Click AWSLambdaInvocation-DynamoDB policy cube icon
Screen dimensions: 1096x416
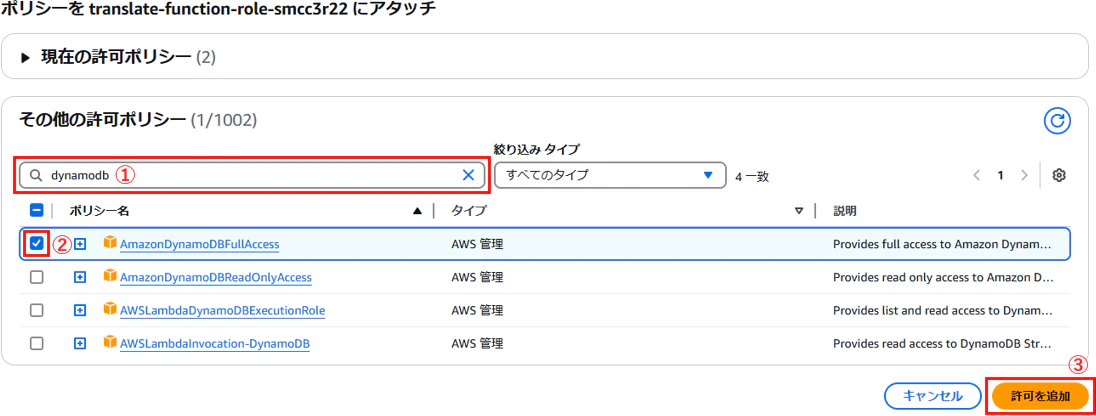click(110, 343)
